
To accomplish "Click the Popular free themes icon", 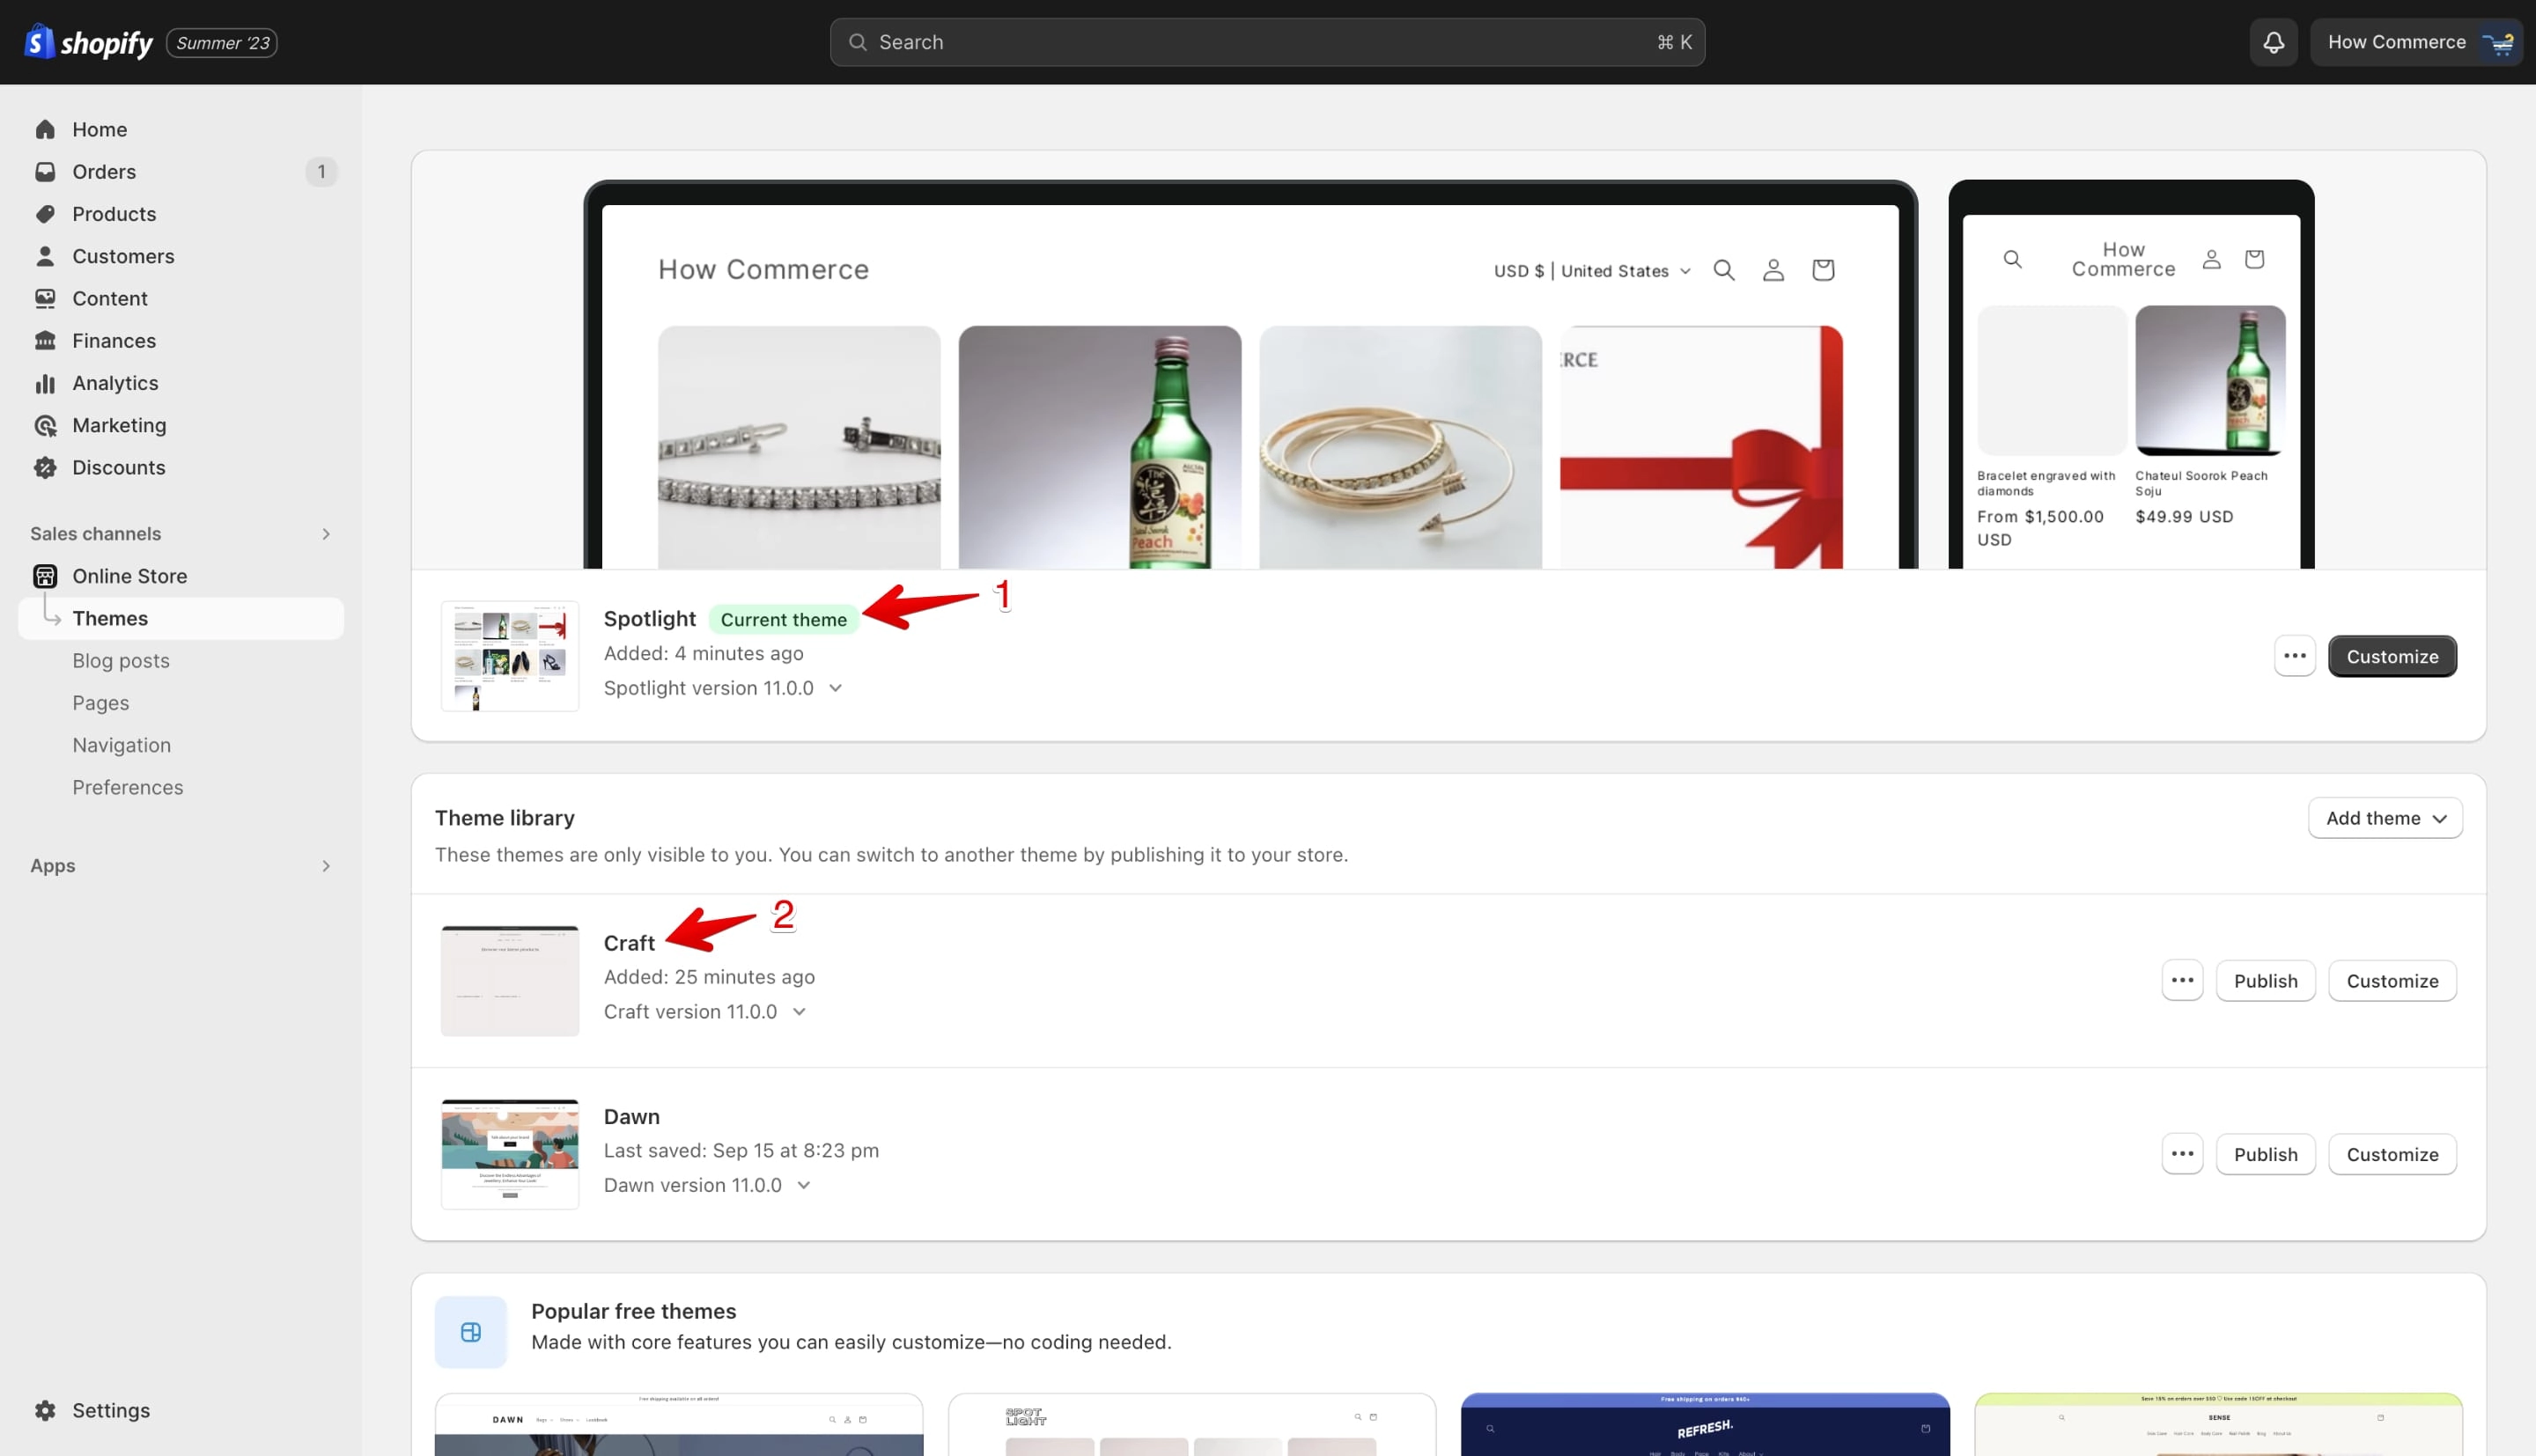I will tap(471, 1332).
